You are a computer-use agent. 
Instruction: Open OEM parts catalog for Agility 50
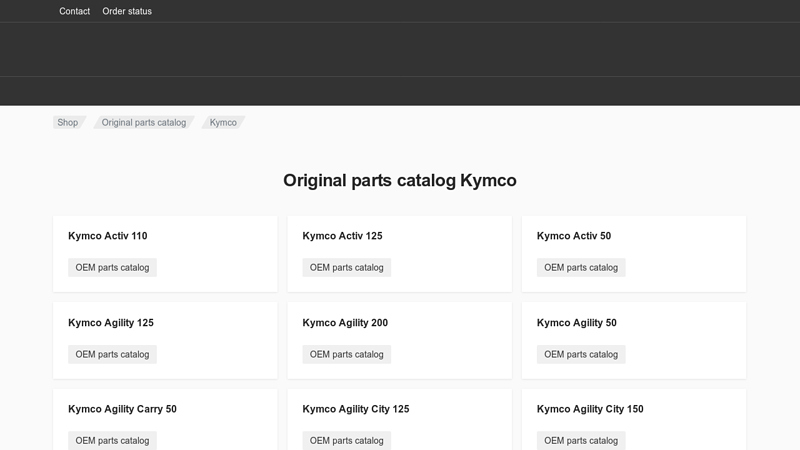(581, 354)
